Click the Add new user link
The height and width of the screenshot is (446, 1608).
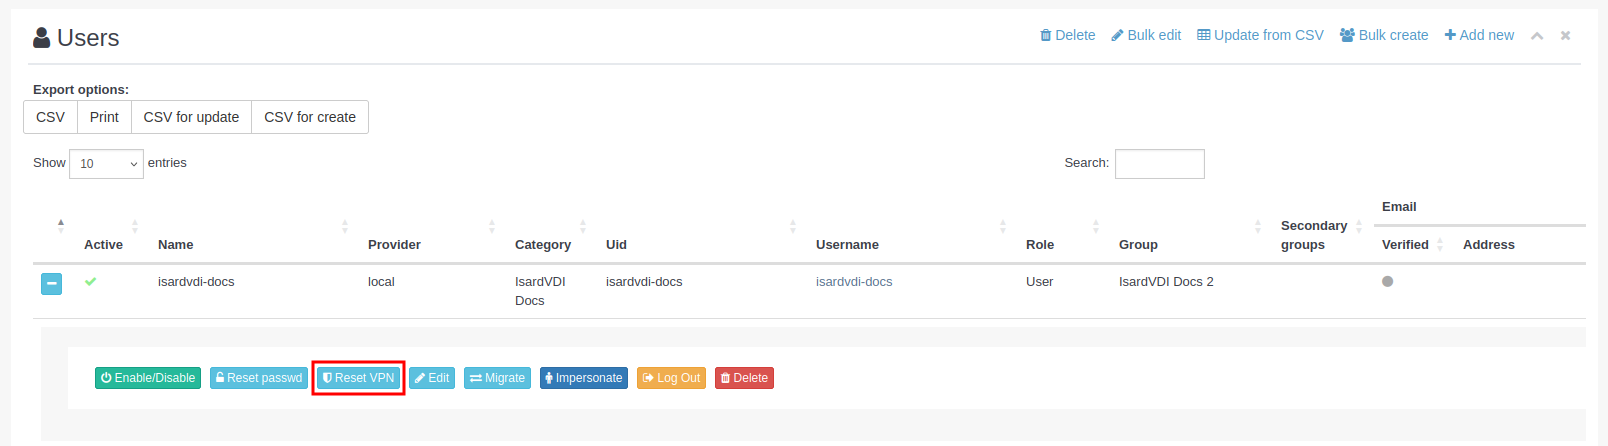coord(1479,35)
